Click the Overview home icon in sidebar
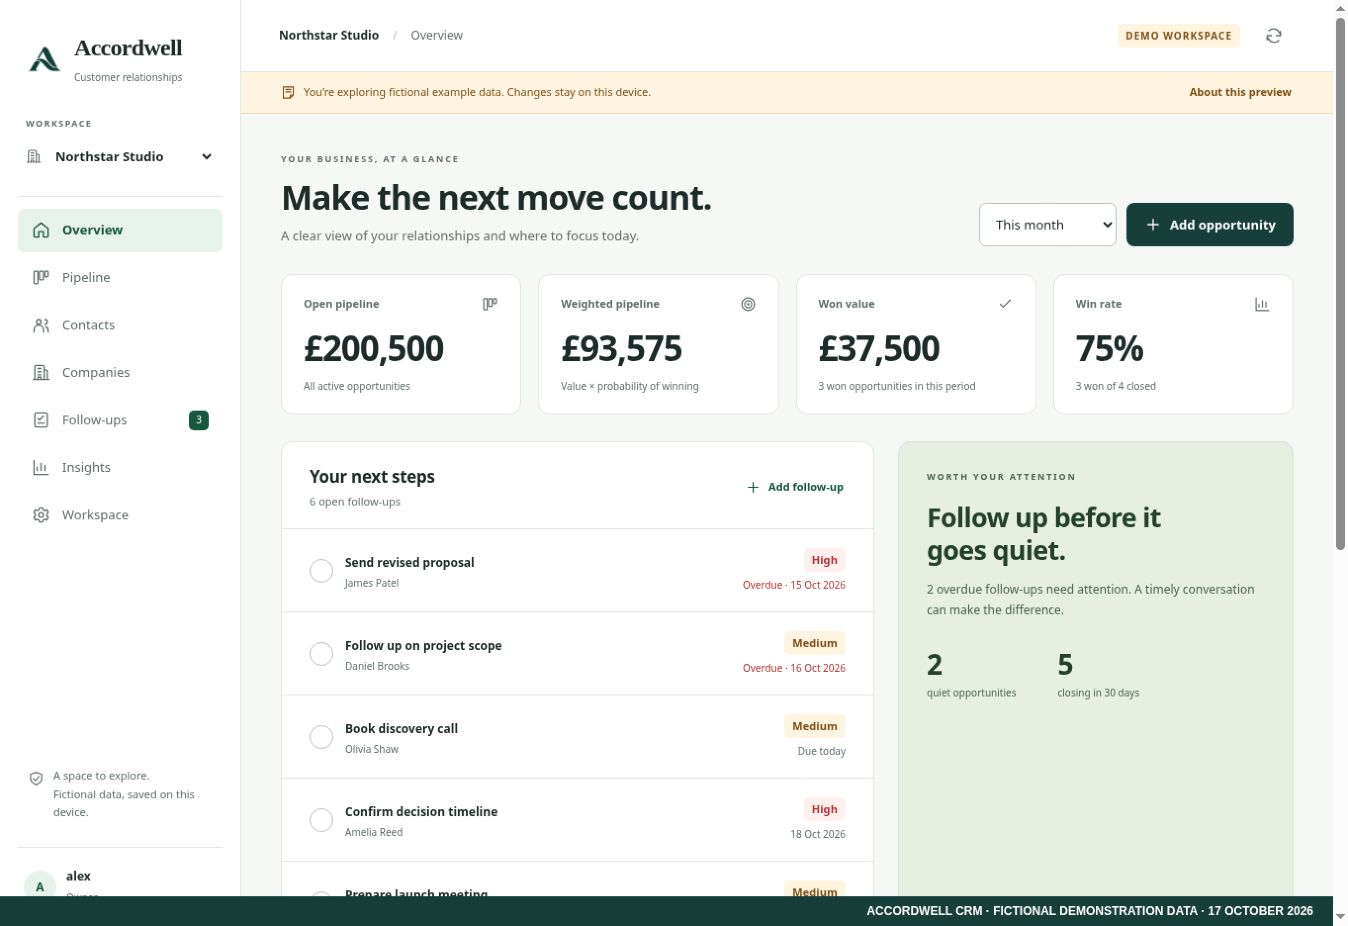The image size is (1348, 926). click(x=41, y=230)
